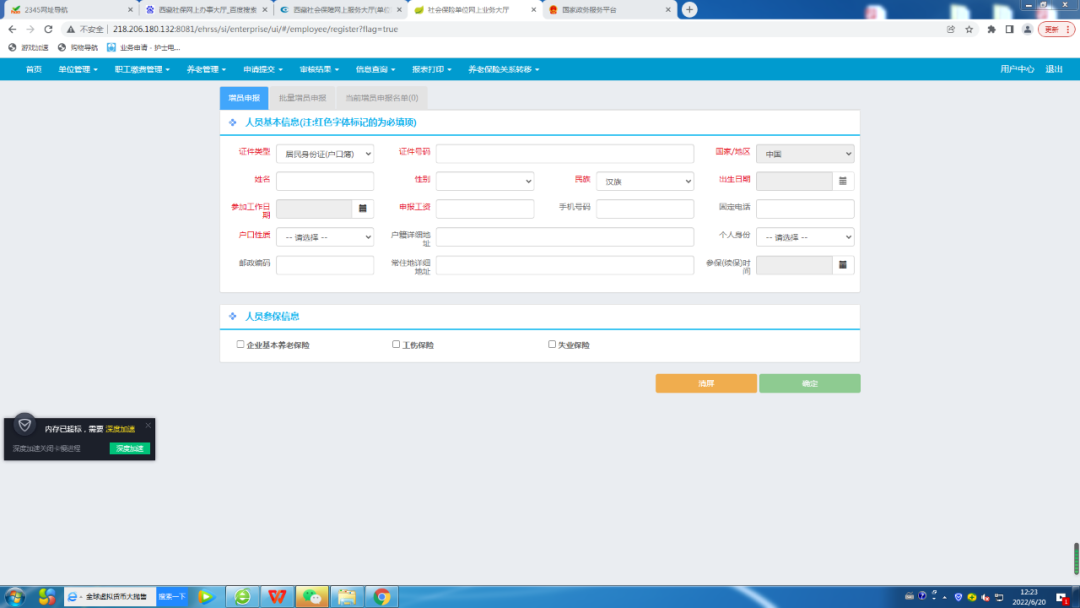Open the 职工缴费管理 menu
The image size is (1080, 608).
pos(142,70)
